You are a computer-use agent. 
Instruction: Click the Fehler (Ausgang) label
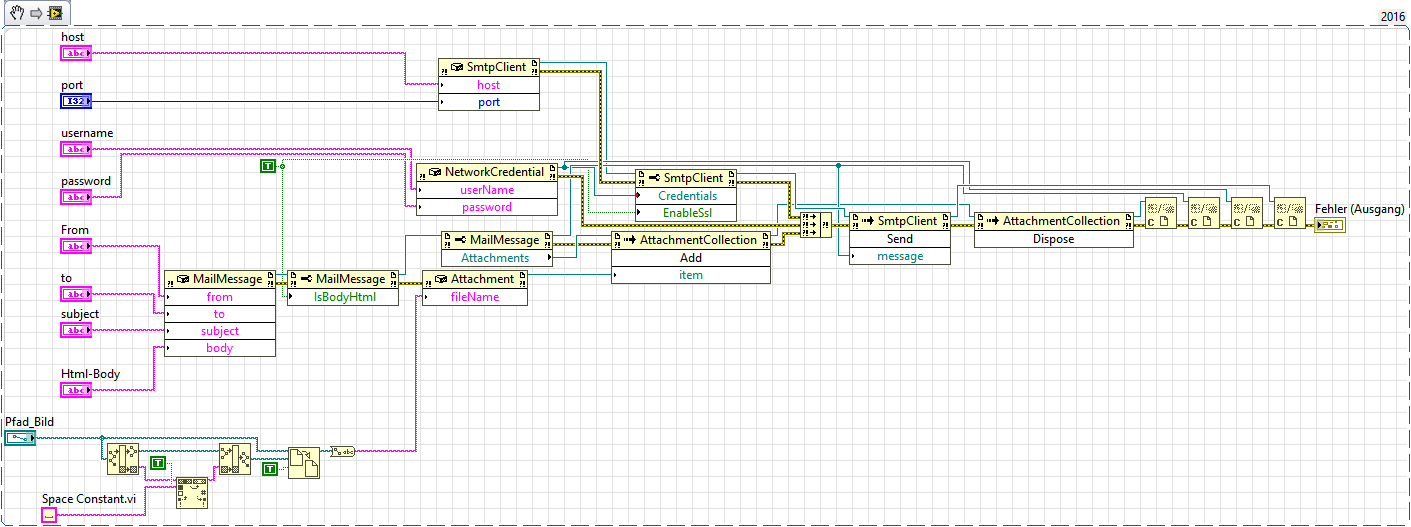point(1359,210)
